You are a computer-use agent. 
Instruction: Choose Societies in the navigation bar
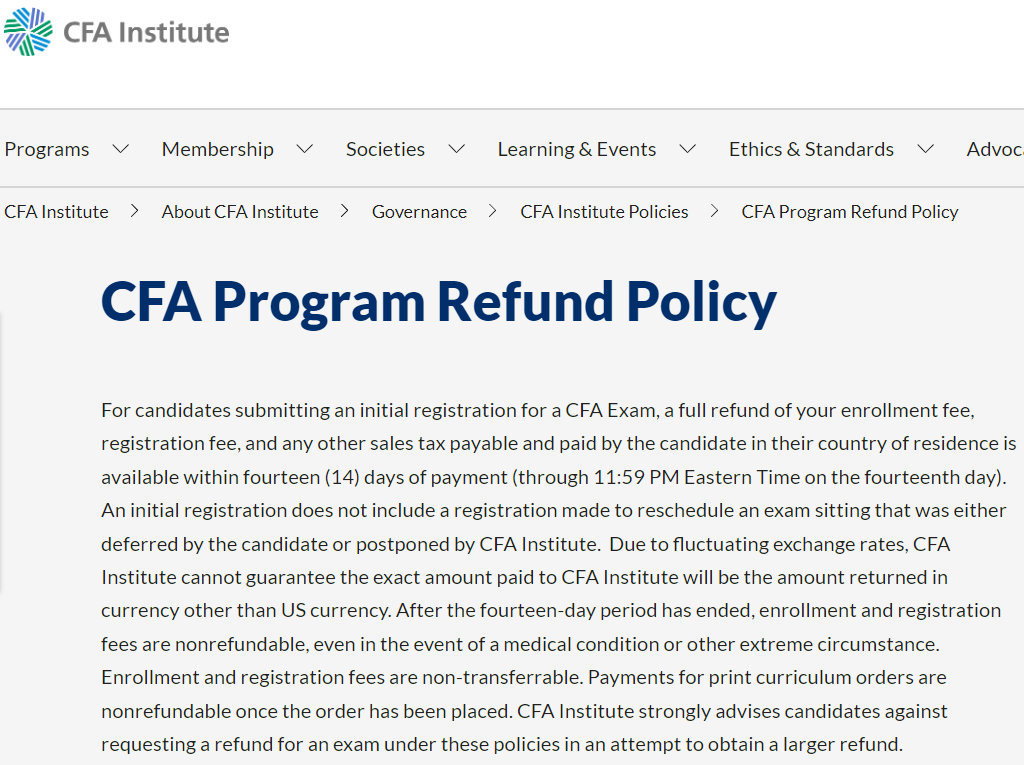[385, 149]
